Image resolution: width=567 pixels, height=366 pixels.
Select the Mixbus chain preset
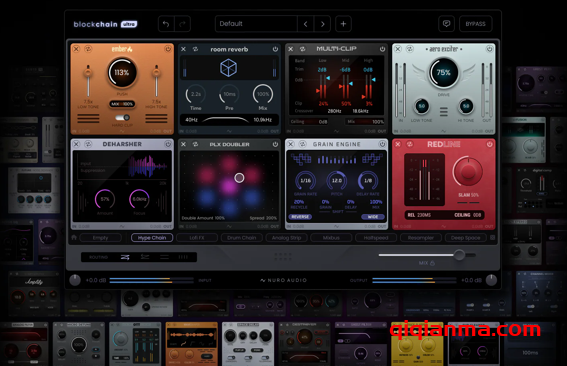(x=331, y=238)
